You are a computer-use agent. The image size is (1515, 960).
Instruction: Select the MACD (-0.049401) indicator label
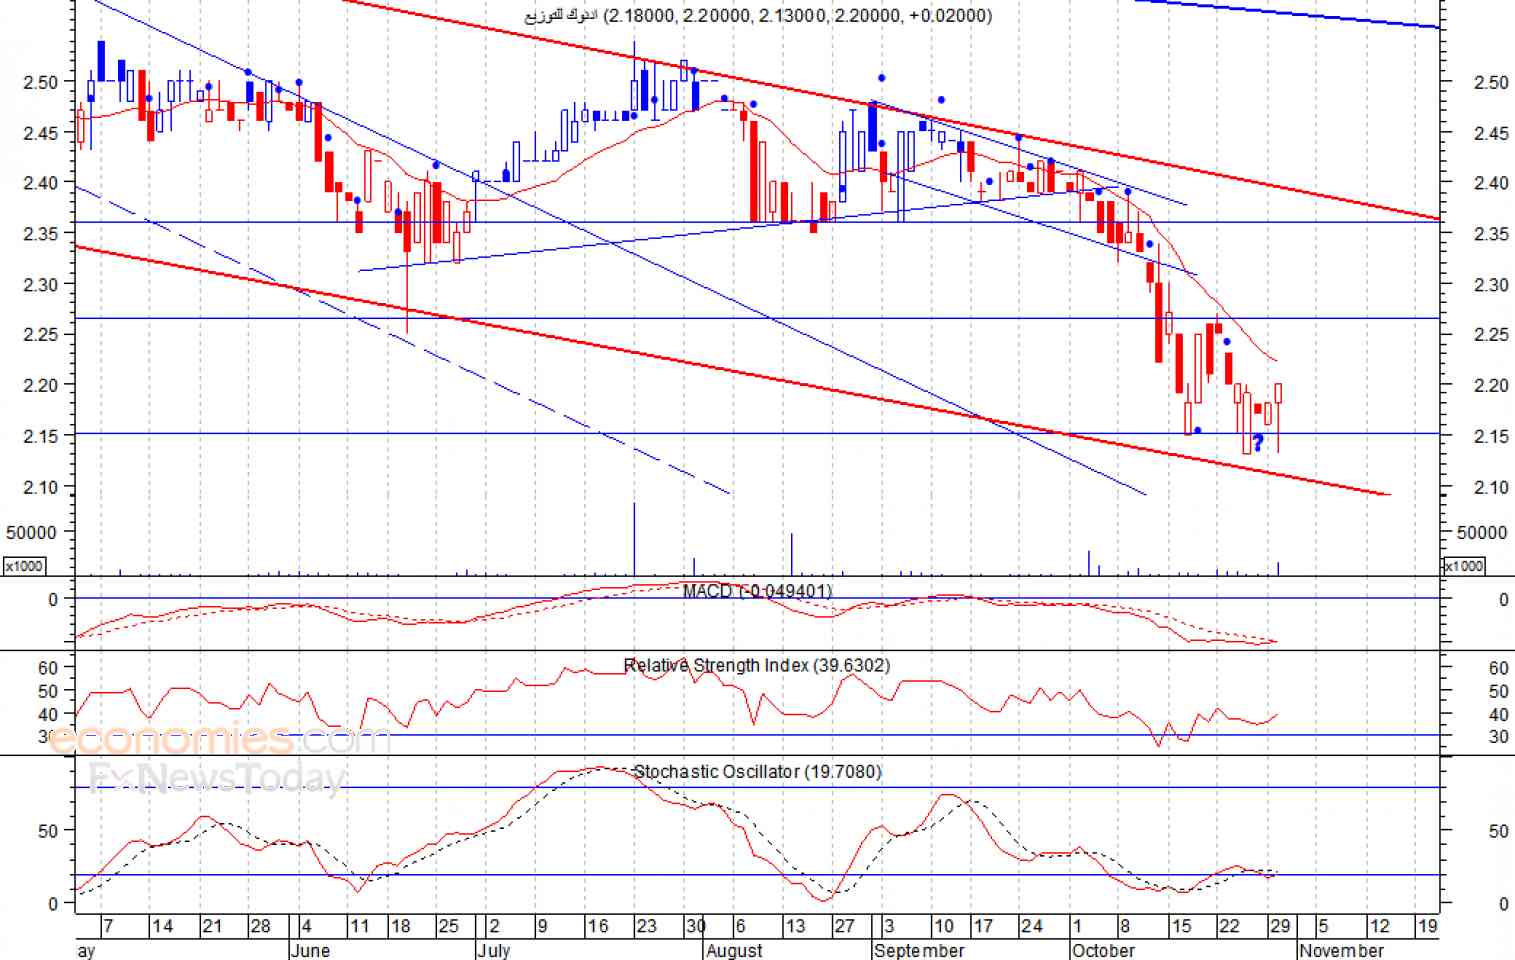pos(757,591)
